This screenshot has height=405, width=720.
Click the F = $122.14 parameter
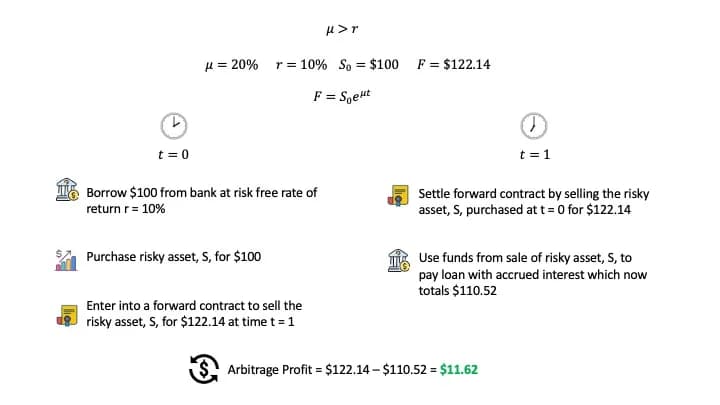454,64
